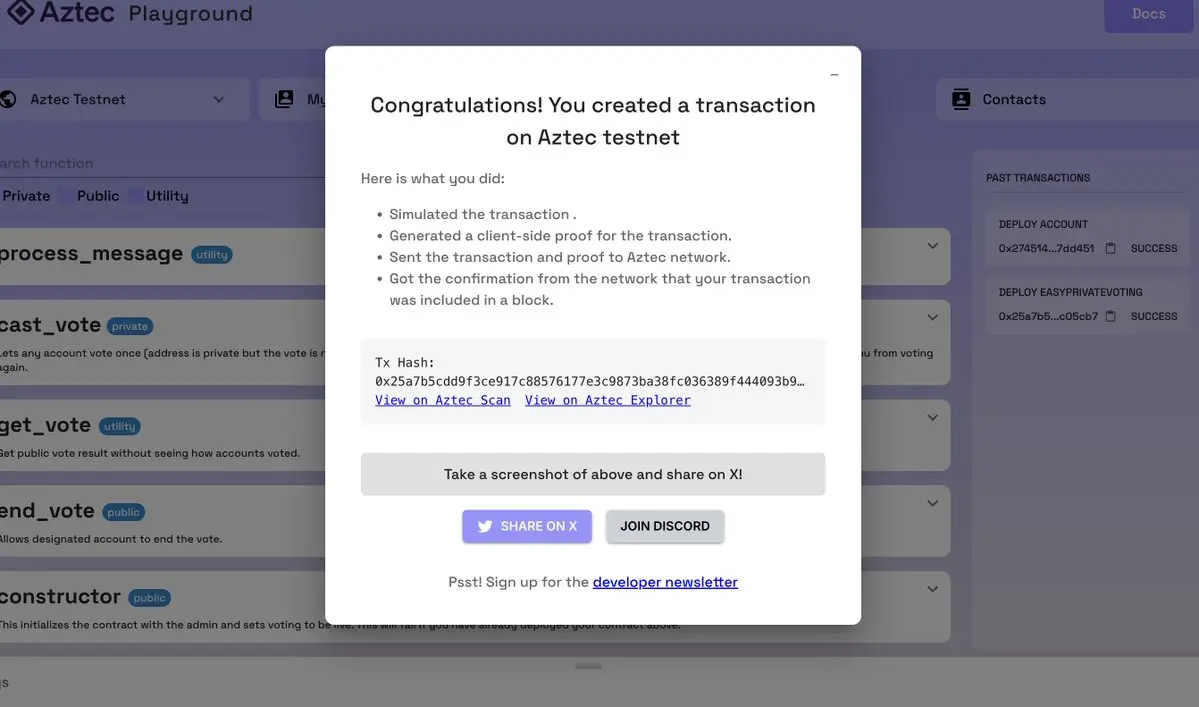Expand the cast_vote function row chevron
1199x707 pixels.
click(932, 317)
